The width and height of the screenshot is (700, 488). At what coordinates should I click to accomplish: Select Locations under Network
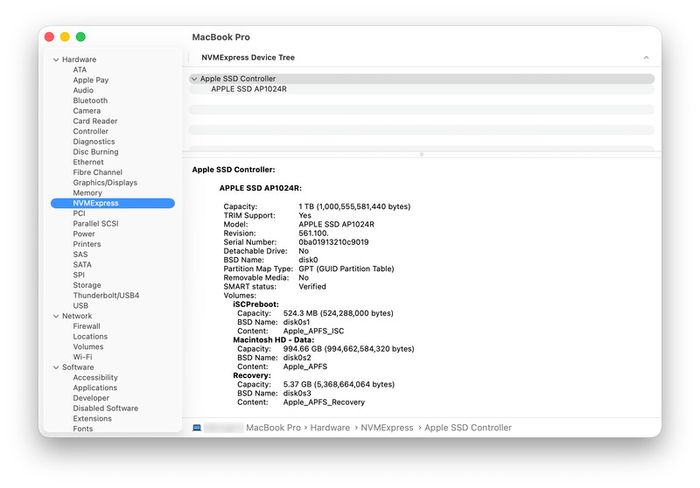[90, 337]
